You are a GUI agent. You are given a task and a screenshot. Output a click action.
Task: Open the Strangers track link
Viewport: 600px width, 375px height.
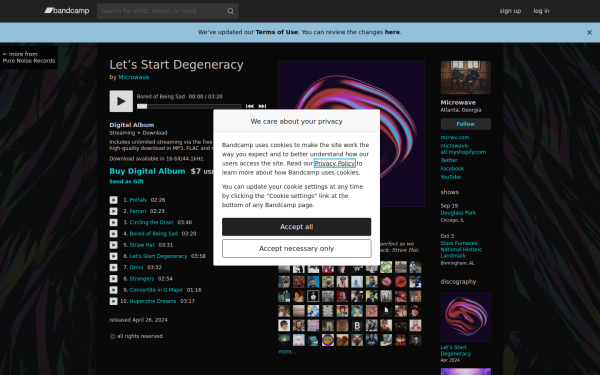142,279
